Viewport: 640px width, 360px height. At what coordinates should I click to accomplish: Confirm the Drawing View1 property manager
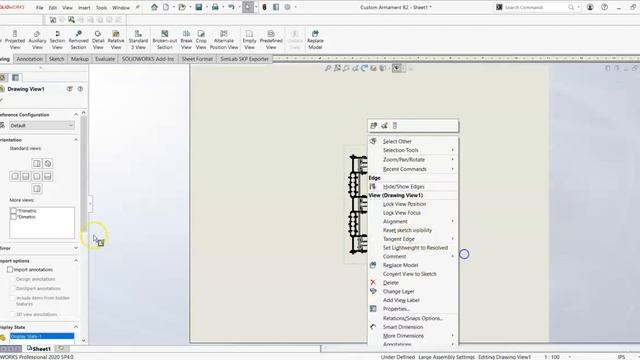tap(2, 100)
